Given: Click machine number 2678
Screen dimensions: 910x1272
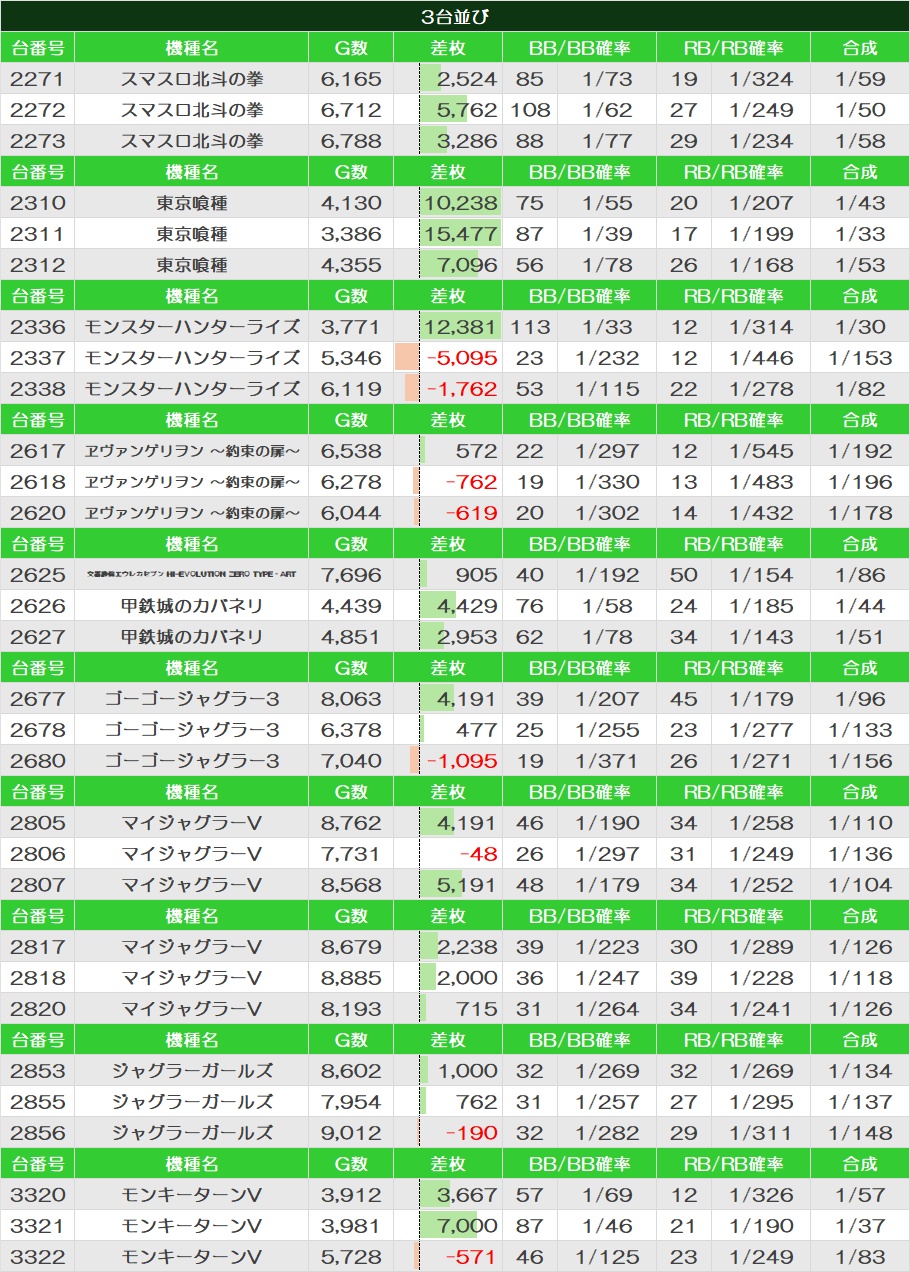Looking at the screenshot, I should point(38,730).
